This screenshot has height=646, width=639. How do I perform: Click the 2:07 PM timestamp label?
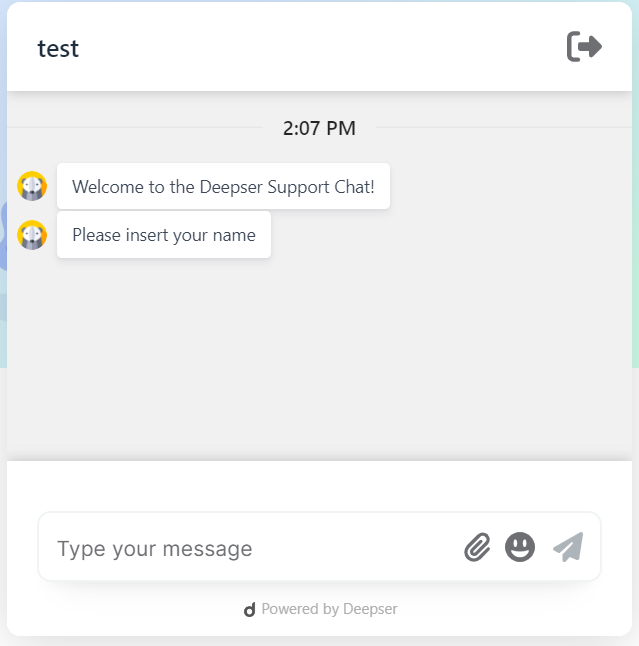tap(319, 128)
